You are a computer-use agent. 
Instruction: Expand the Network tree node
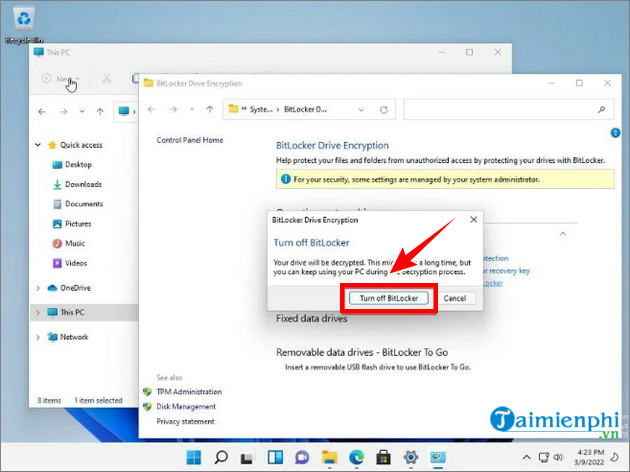pos(38,337)
